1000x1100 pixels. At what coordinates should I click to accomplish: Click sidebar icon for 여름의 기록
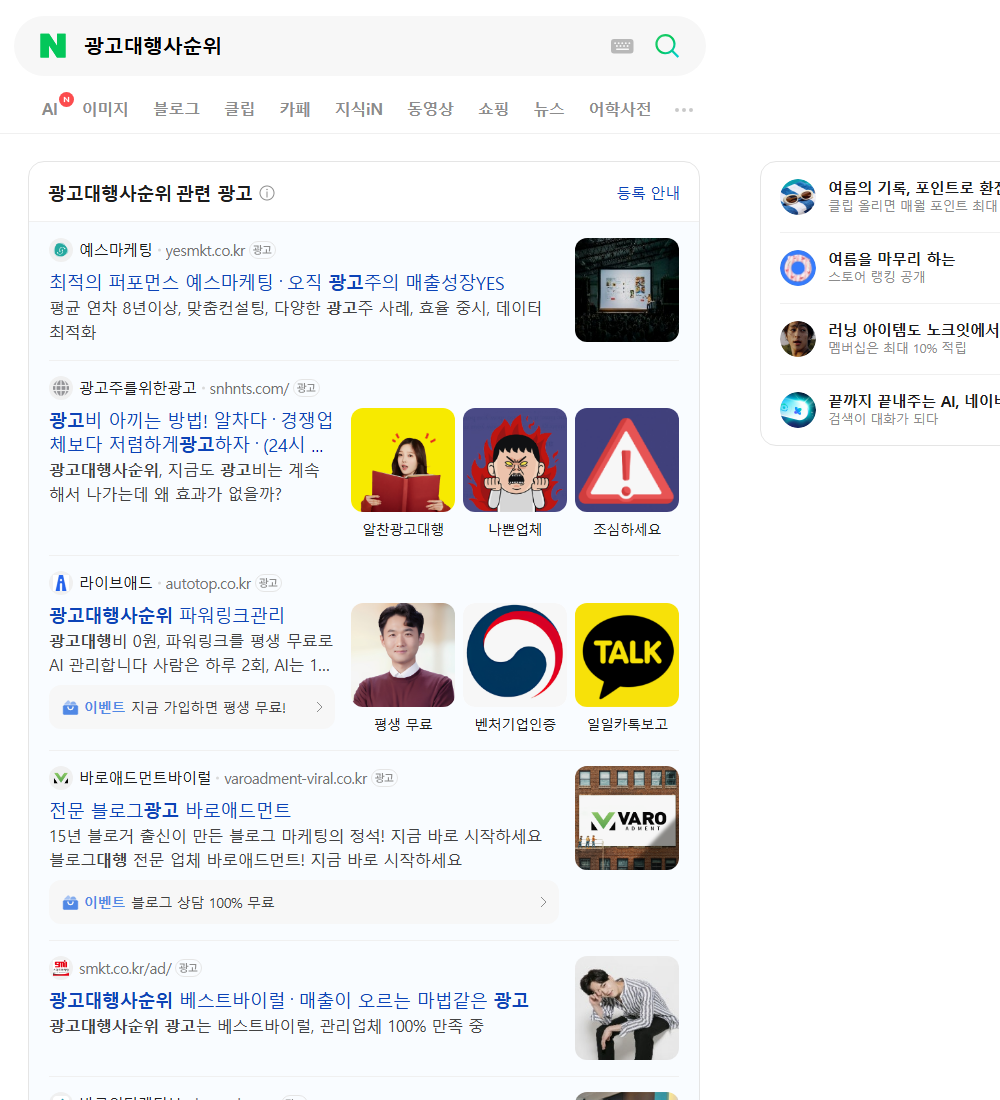click(x=798, y=196)
